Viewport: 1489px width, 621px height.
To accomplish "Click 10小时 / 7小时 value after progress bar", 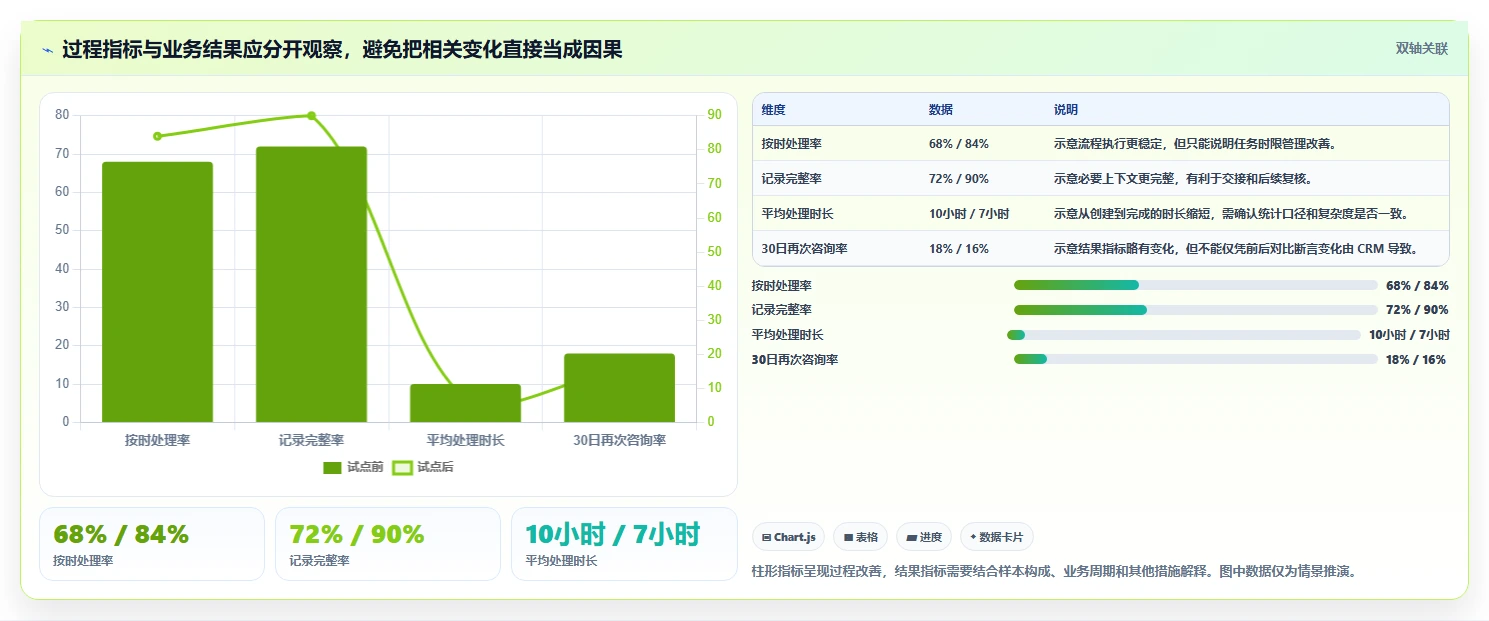I will tap(1409, 335).
